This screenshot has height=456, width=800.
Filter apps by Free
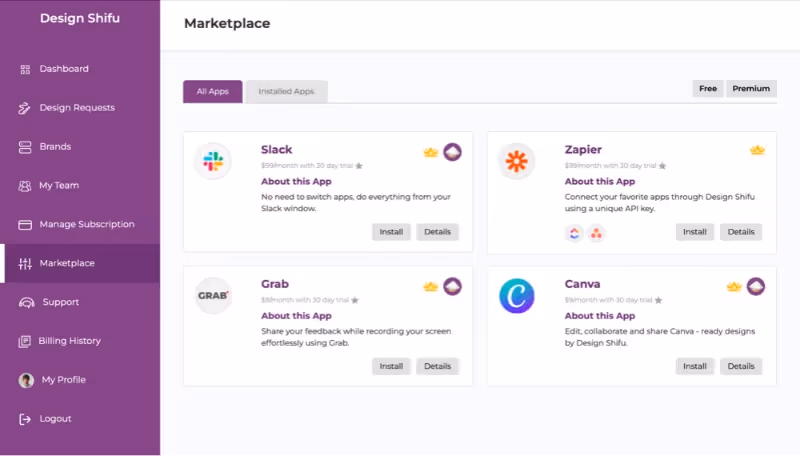click(x=708, y=89)
